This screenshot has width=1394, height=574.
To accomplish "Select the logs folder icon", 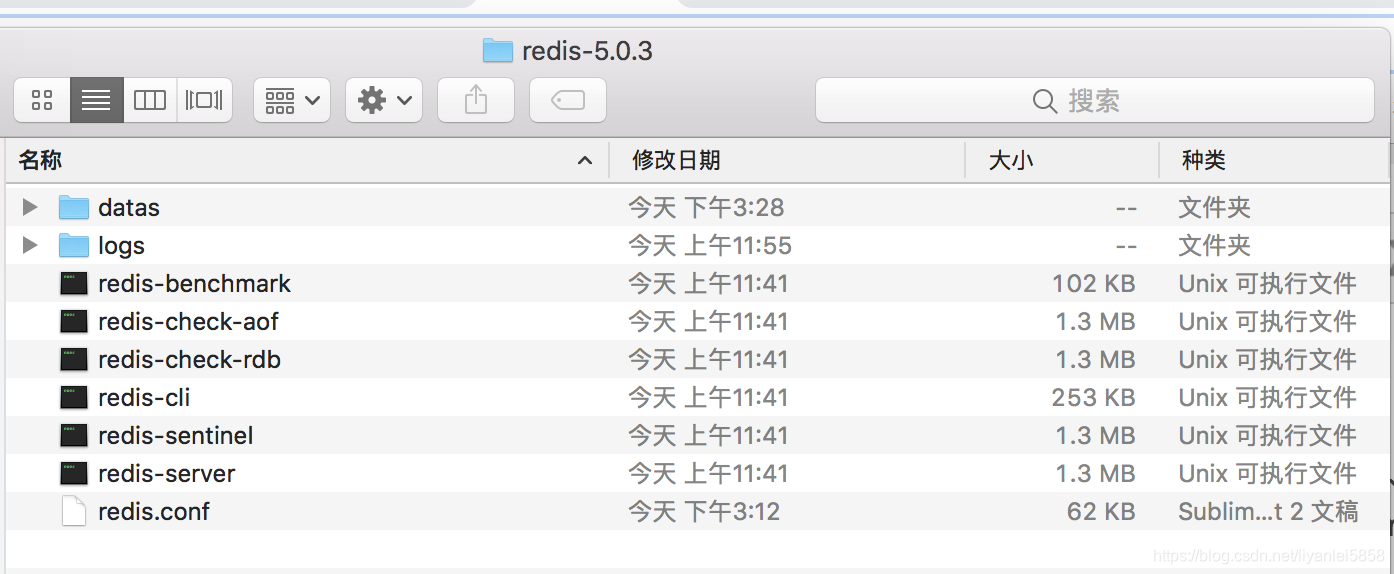I will 74,245.
